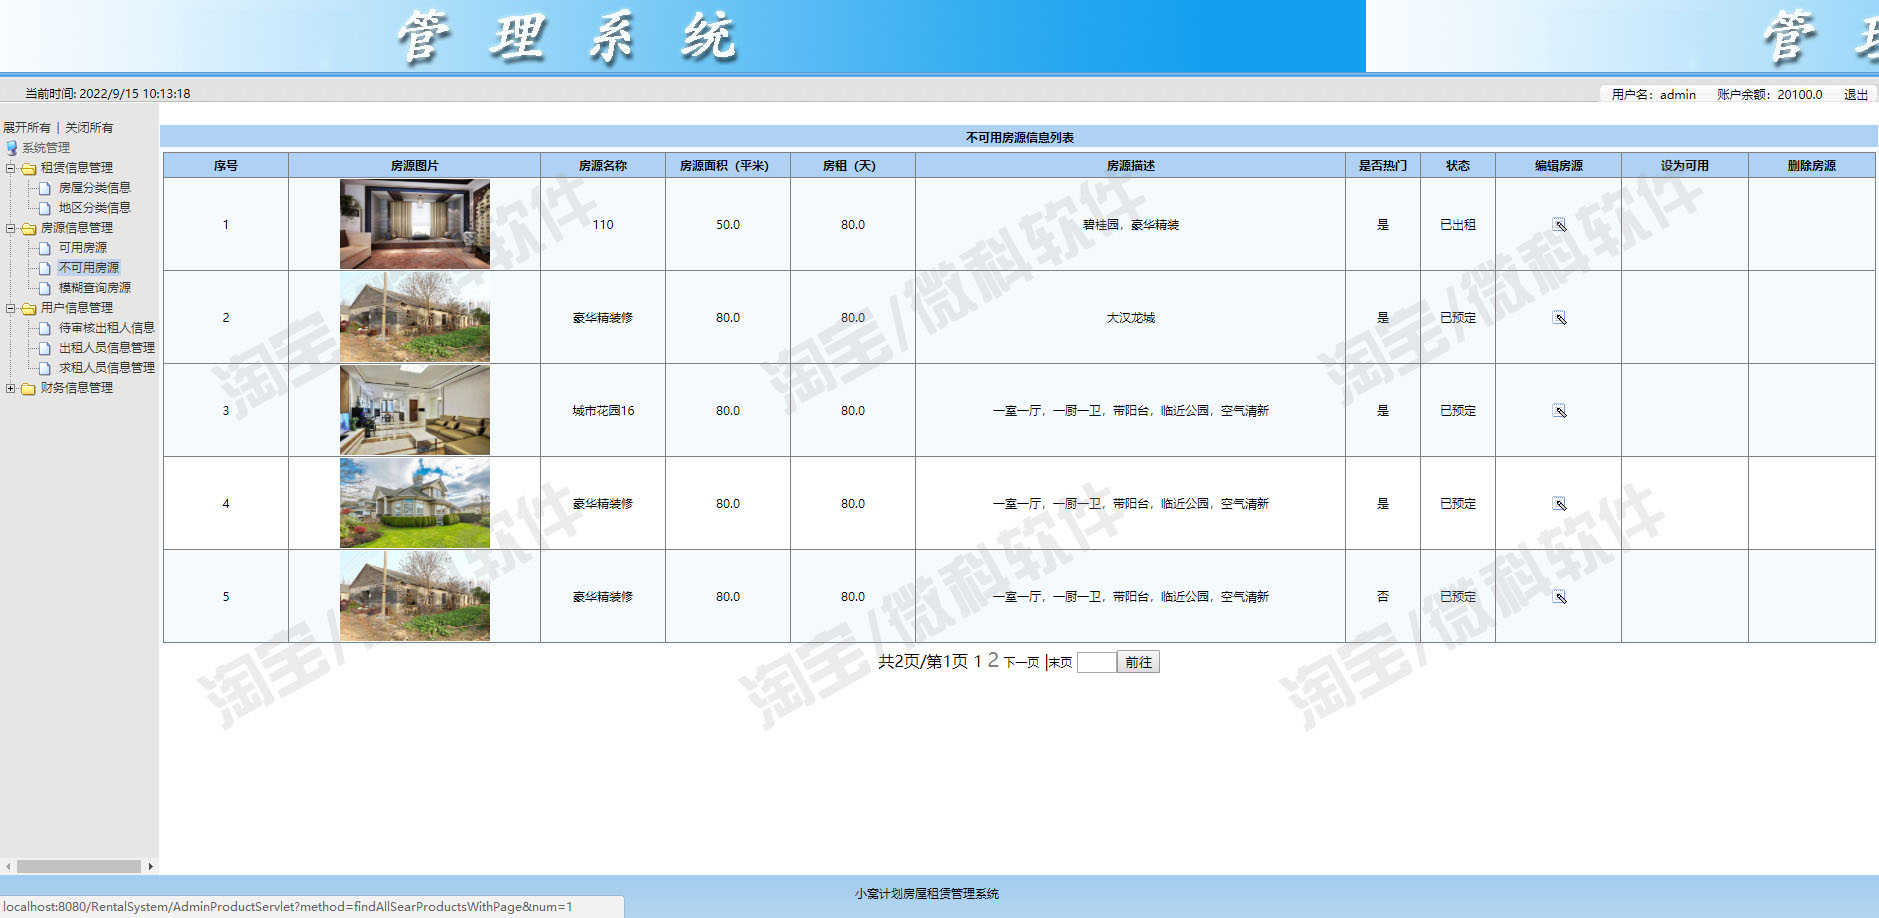Open the house photo in row 5
Viewport: 1879px width, 918px height.
(415, 596)
